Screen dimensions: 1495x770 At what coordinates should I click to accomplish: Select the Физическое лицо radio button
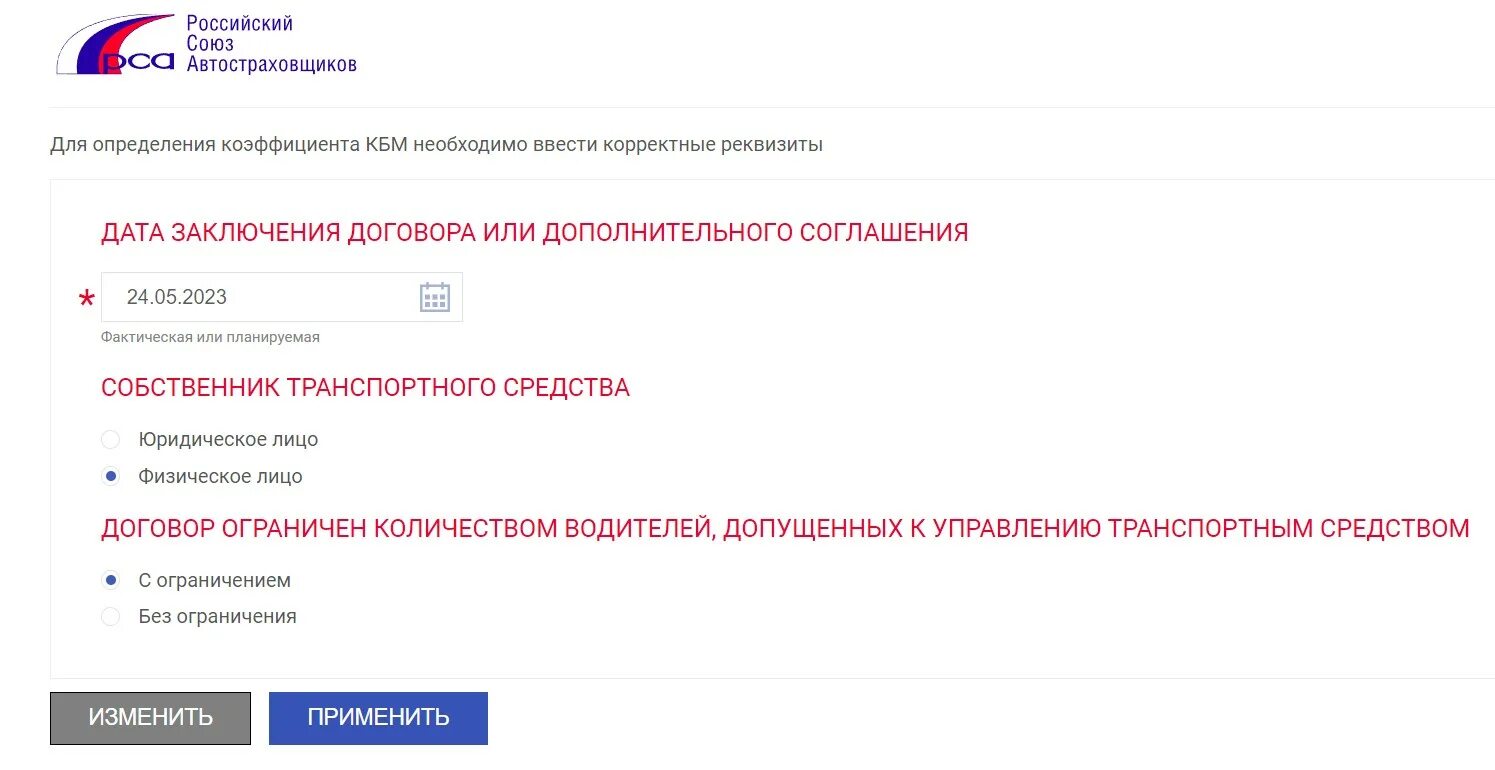click(x=111, y=476)
